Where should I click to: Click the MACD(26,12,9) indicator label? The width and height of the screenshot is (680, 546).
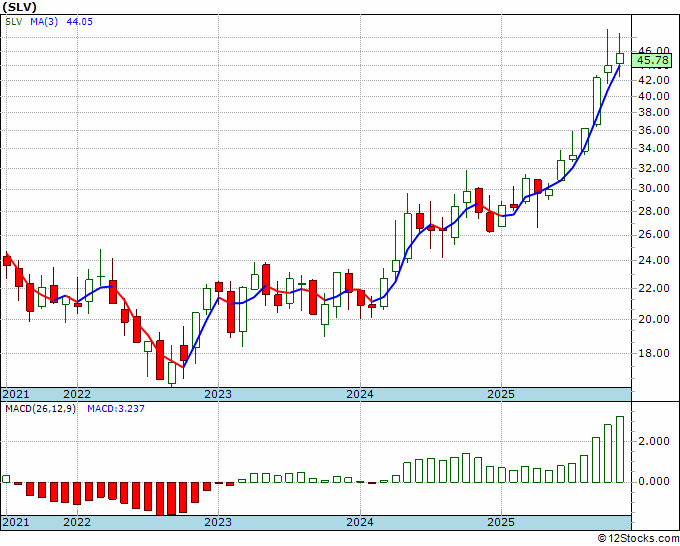(41, 409)
